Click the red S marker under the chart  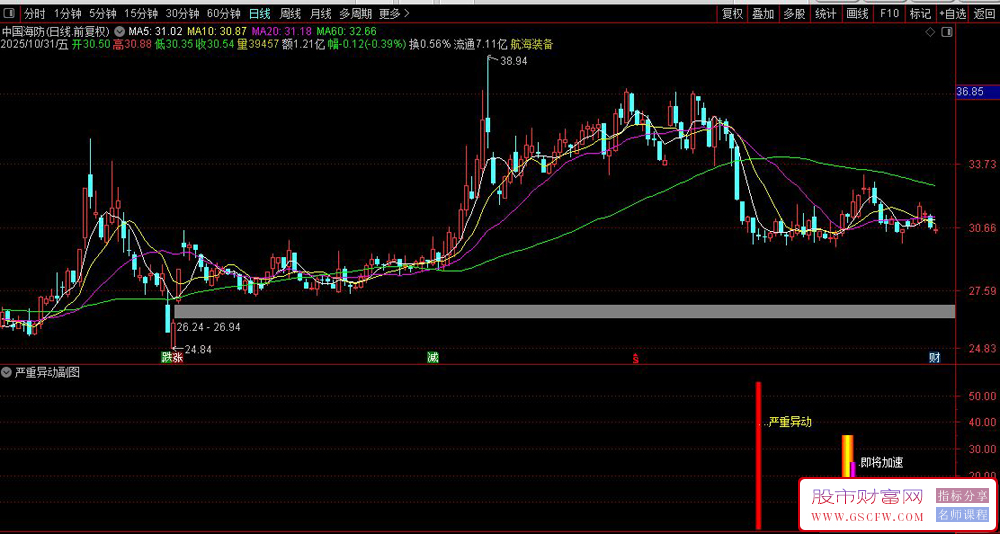point(635,358)
